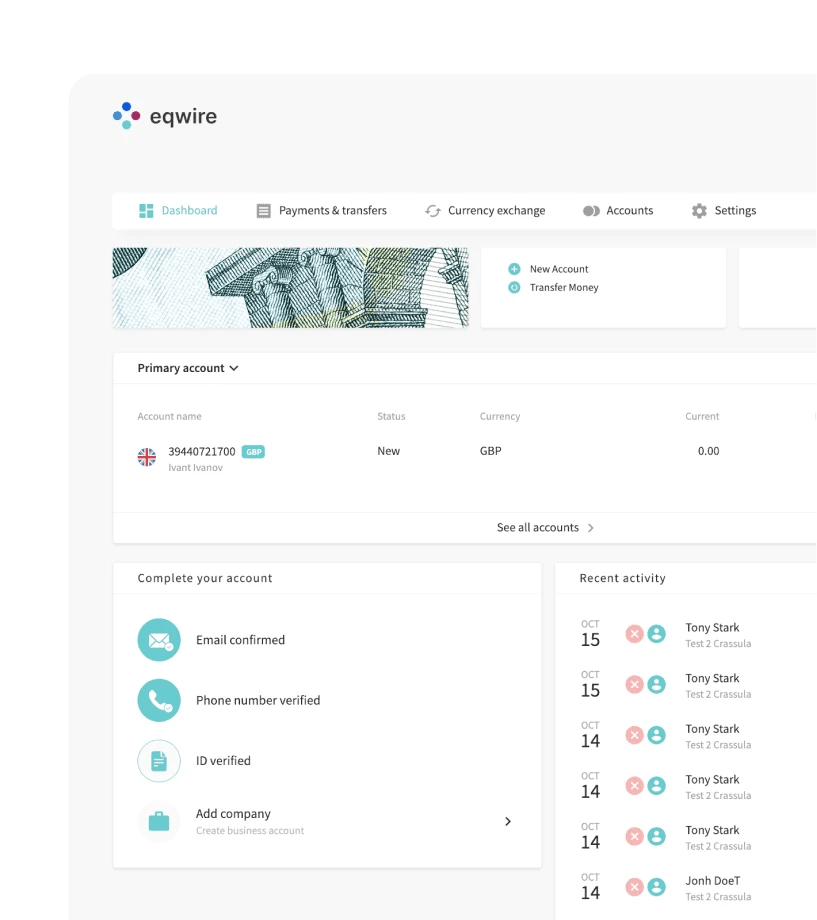Click the 0.00 current balance
Image resolution: width=817 pixels, height=920 pixels.
[708, 451]
